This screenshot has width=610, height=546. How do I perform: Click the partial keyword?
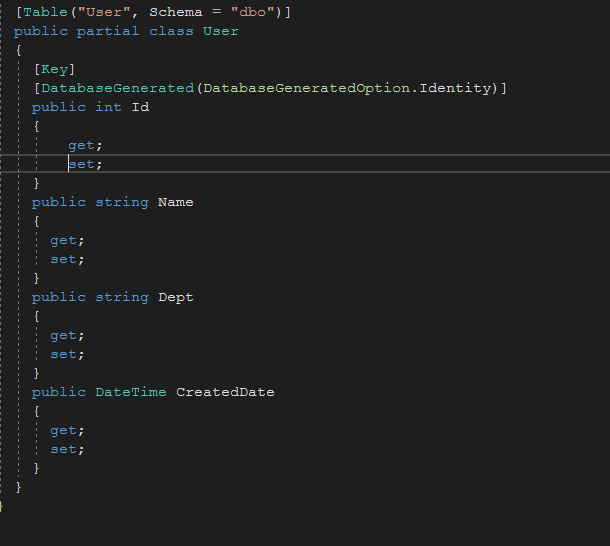click(108, 31)
